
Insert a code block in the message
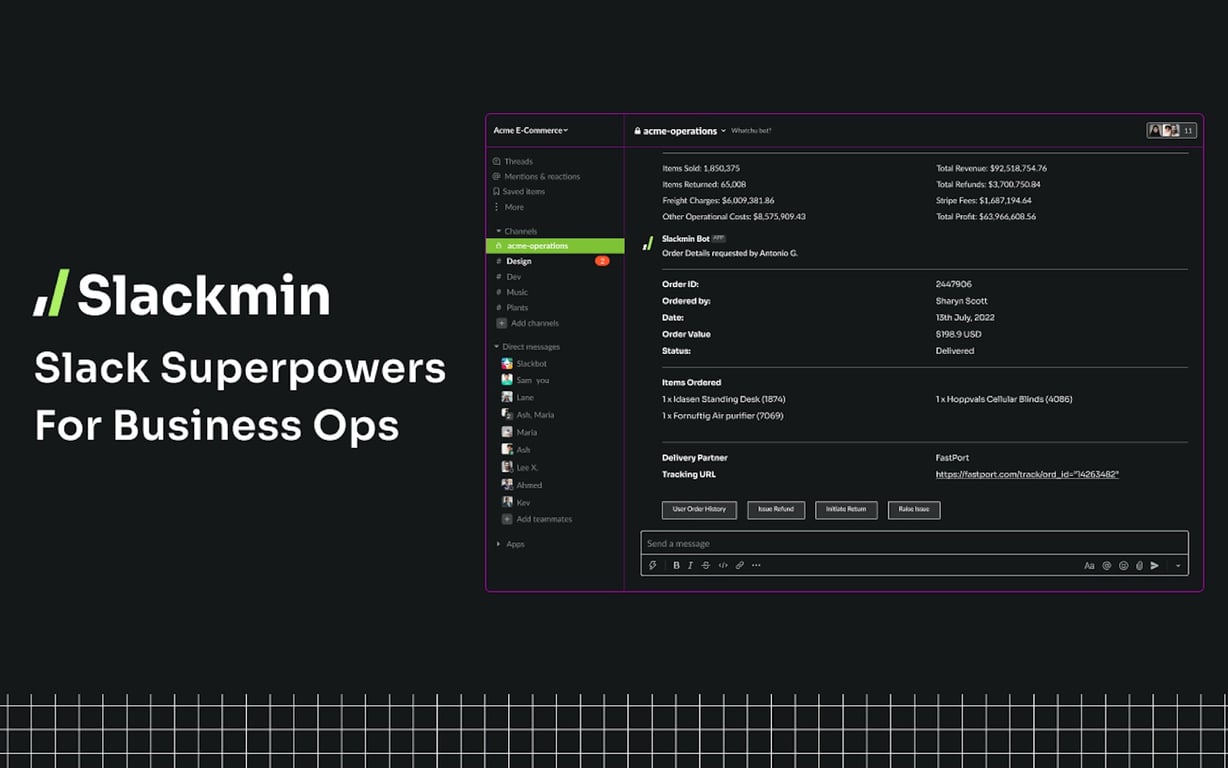click(x=721, y=565)
